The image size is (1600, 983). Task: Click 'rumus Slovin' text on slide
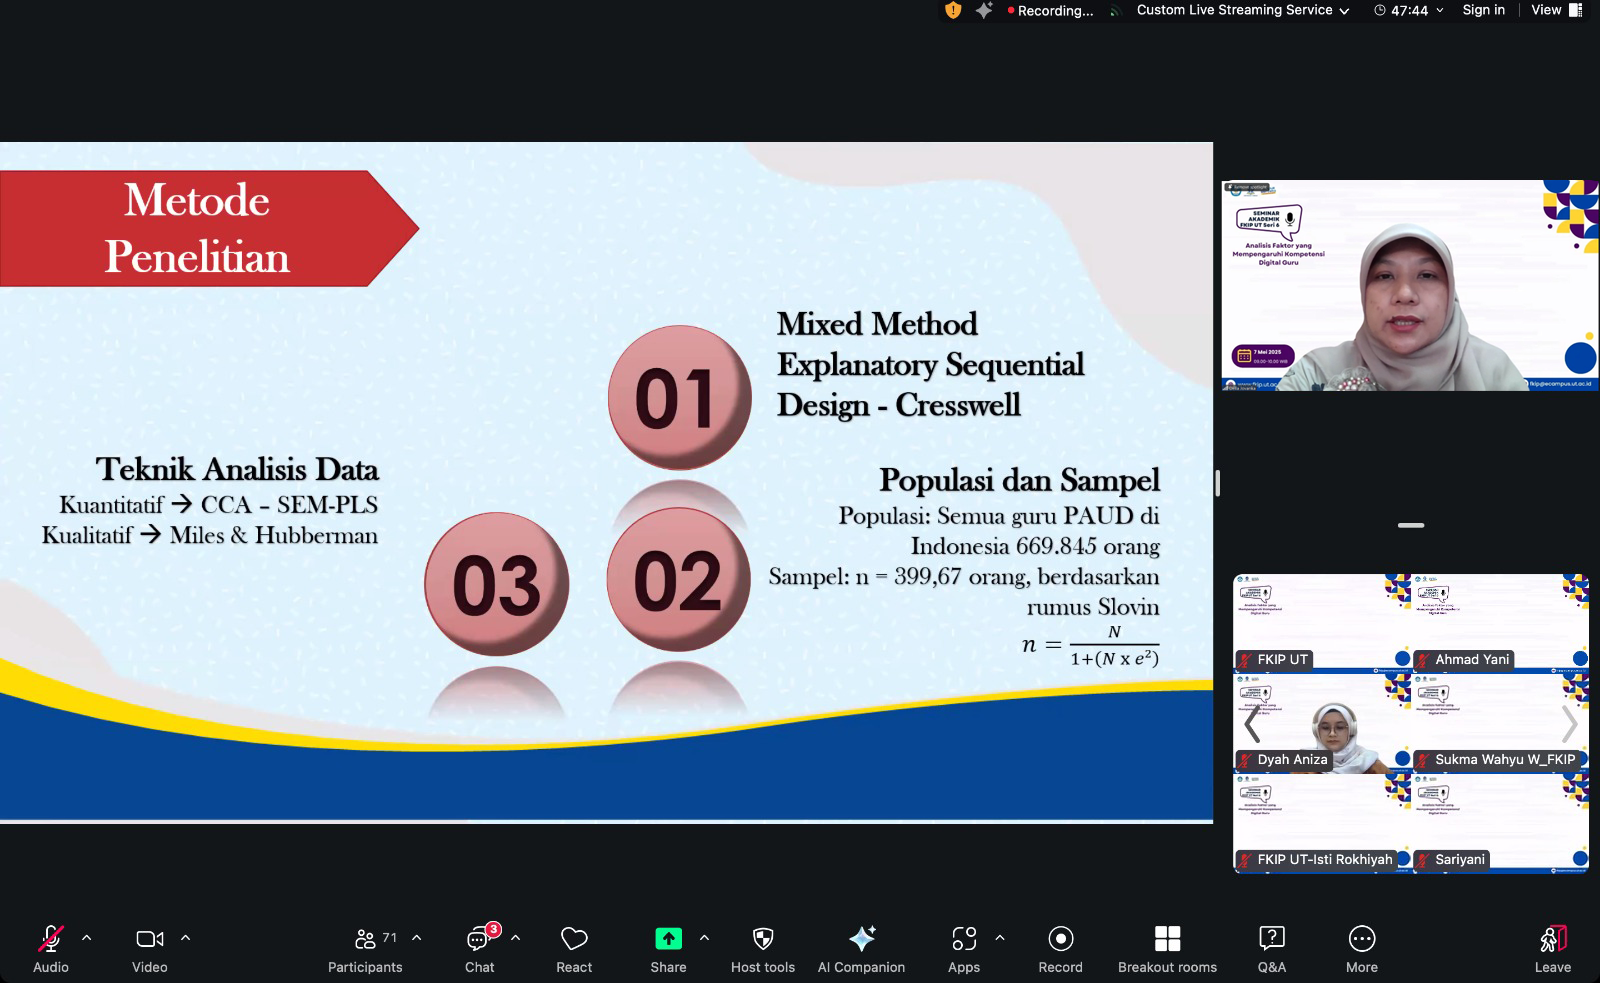coord(1093,607)
